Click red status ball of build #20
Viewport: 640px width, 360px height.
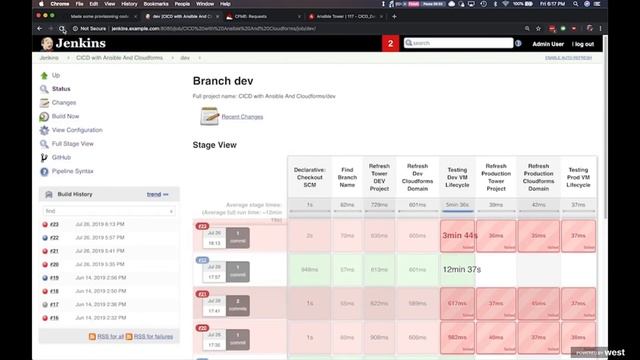click(x=45, y=265)
